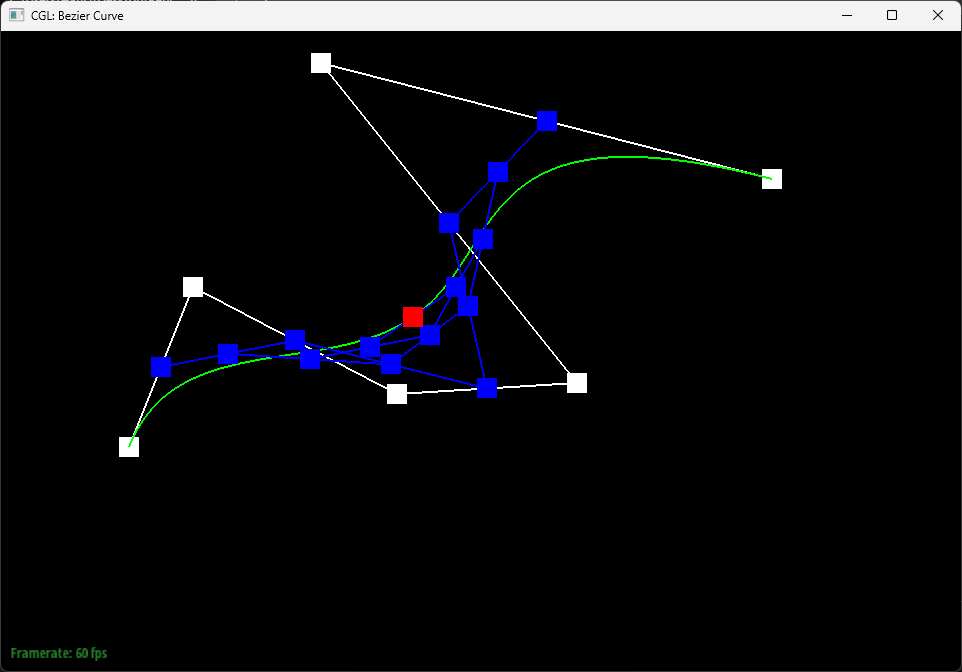The image size is (962, 672).
Task: Click blue square between top and right control points
Action: pyautogui.click(x=547, y=121)
